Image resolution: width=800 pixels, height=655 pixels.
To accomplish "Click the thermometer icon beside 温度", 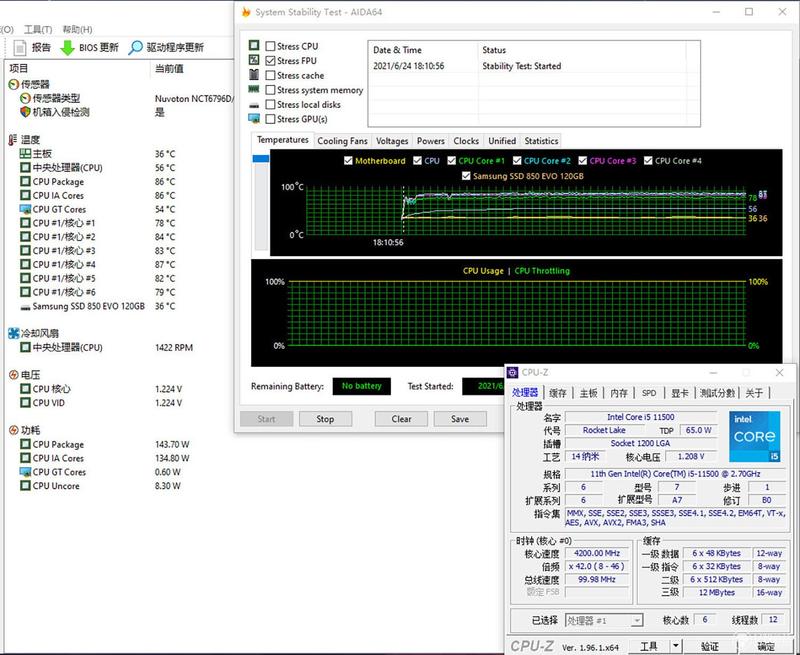I will 13,140.
